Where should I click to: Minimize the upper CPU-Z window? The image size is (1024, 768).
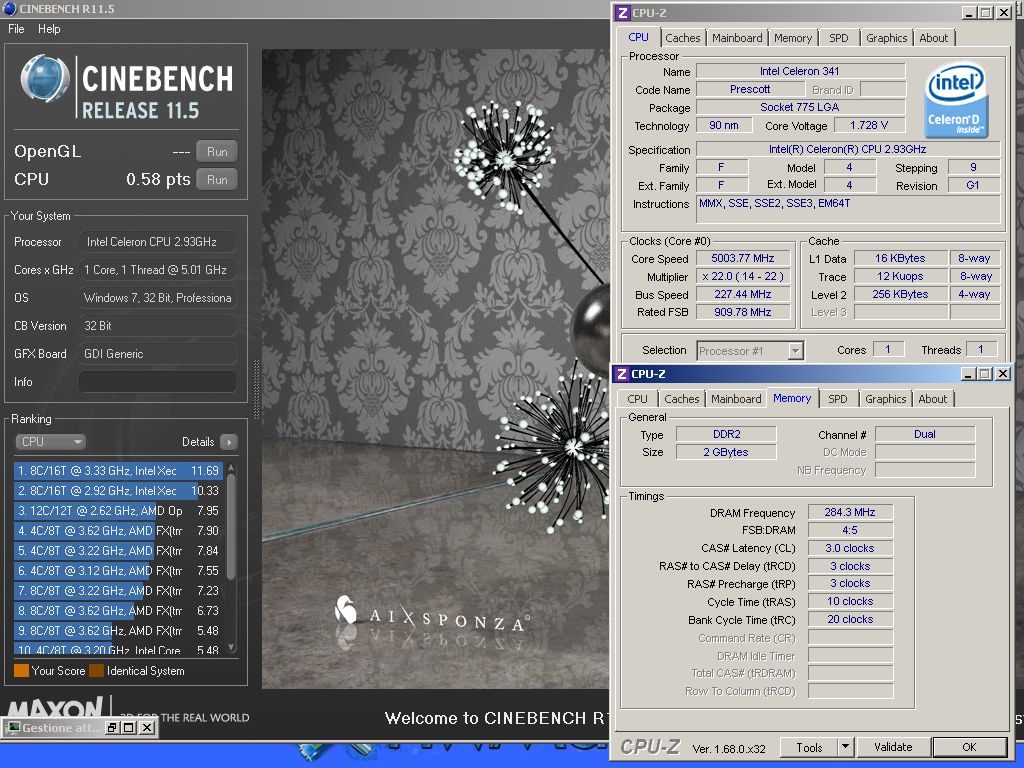pyautogui.click(x=969, y=12)
